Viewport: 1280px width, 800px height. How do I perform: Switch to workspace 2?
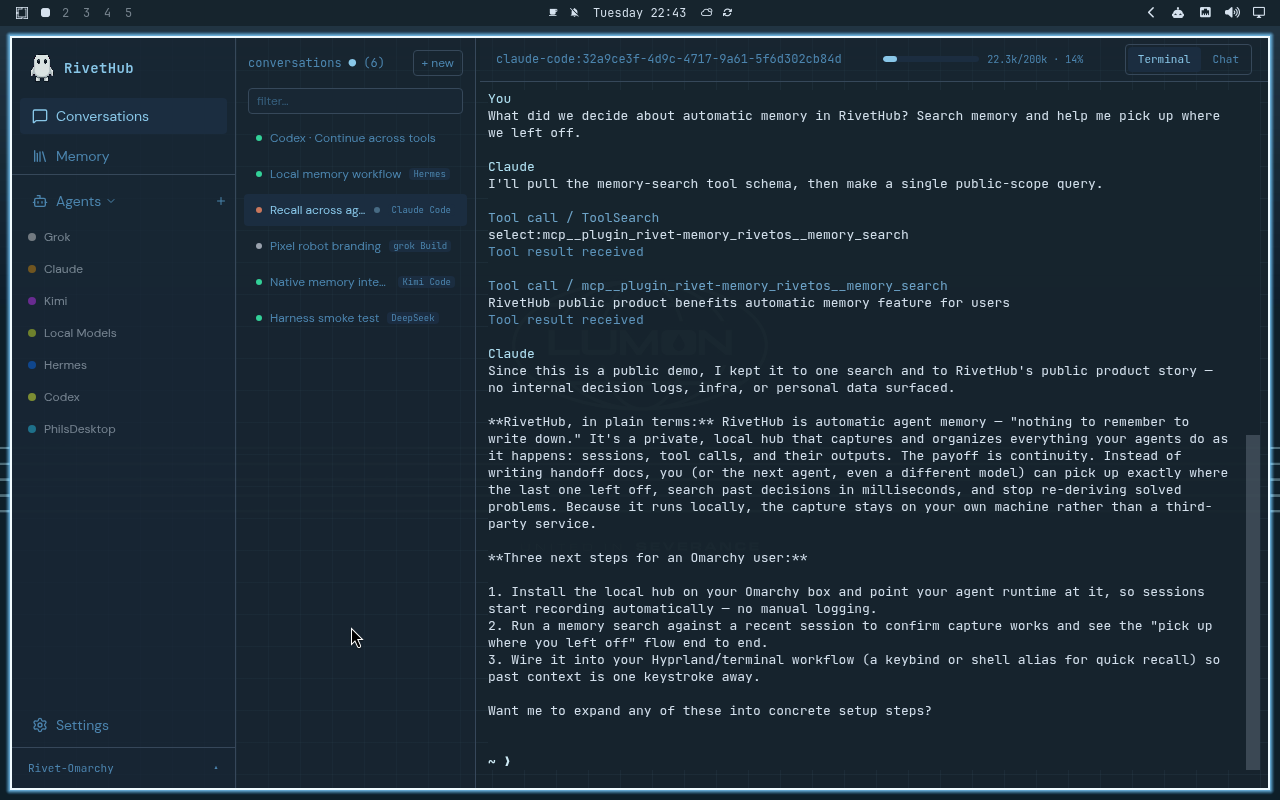coord(66,13)
